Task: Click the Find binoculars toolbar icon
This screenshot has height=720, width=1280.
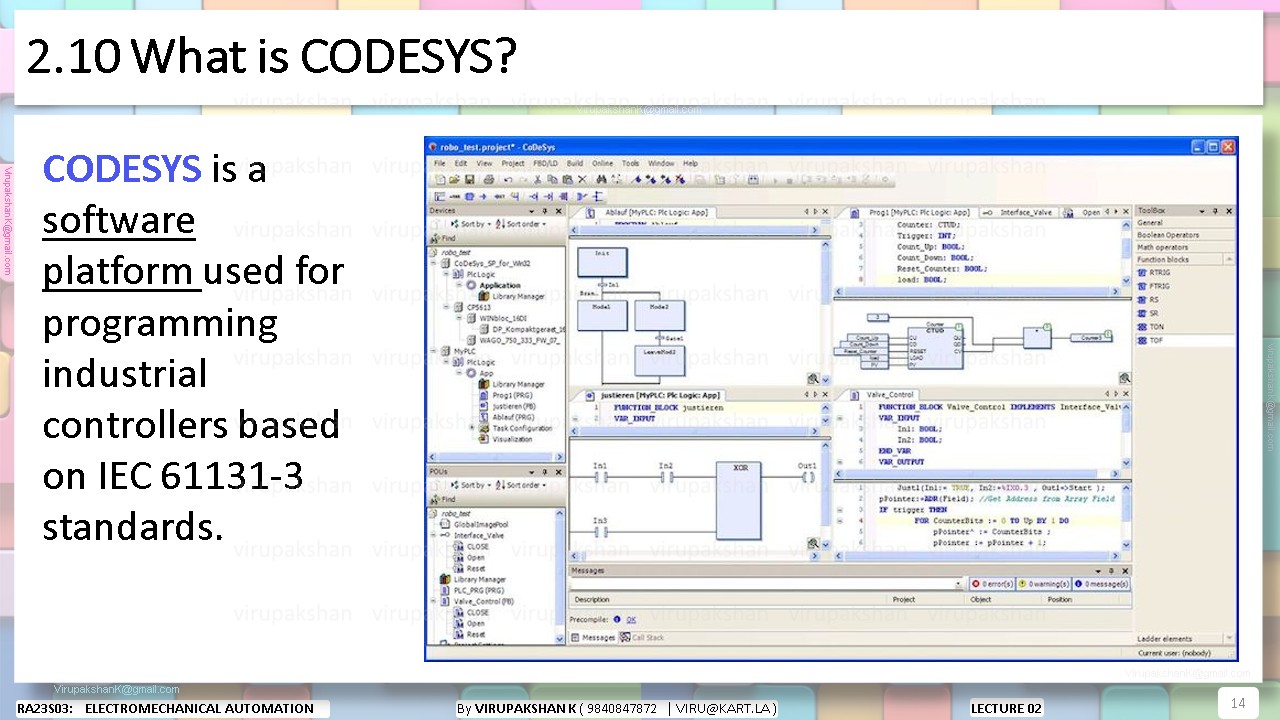Action: click(602, 179)
